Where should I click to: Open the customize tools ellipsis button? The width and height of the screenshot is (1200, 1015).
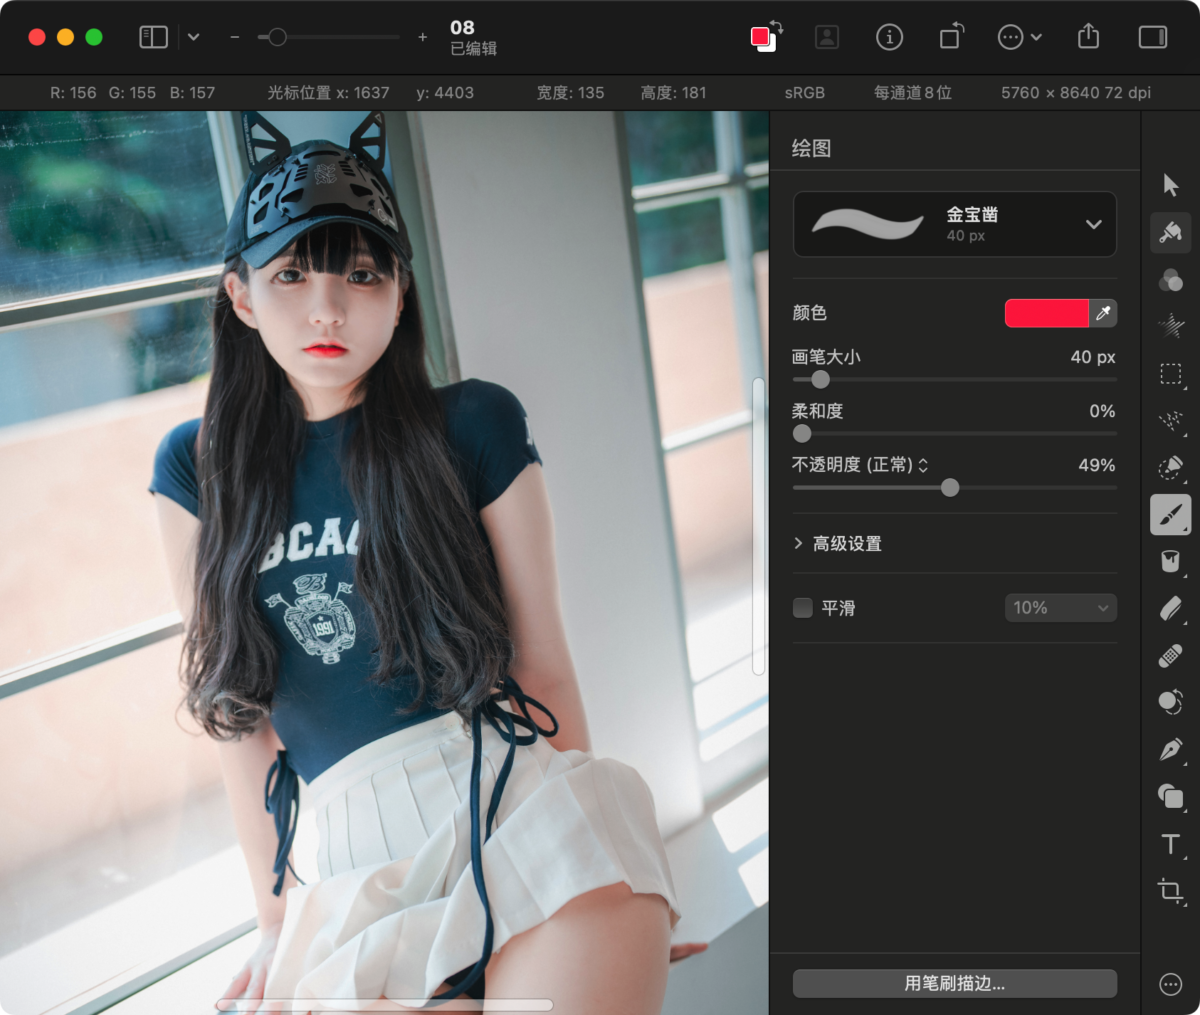[x=1171, y=984]
